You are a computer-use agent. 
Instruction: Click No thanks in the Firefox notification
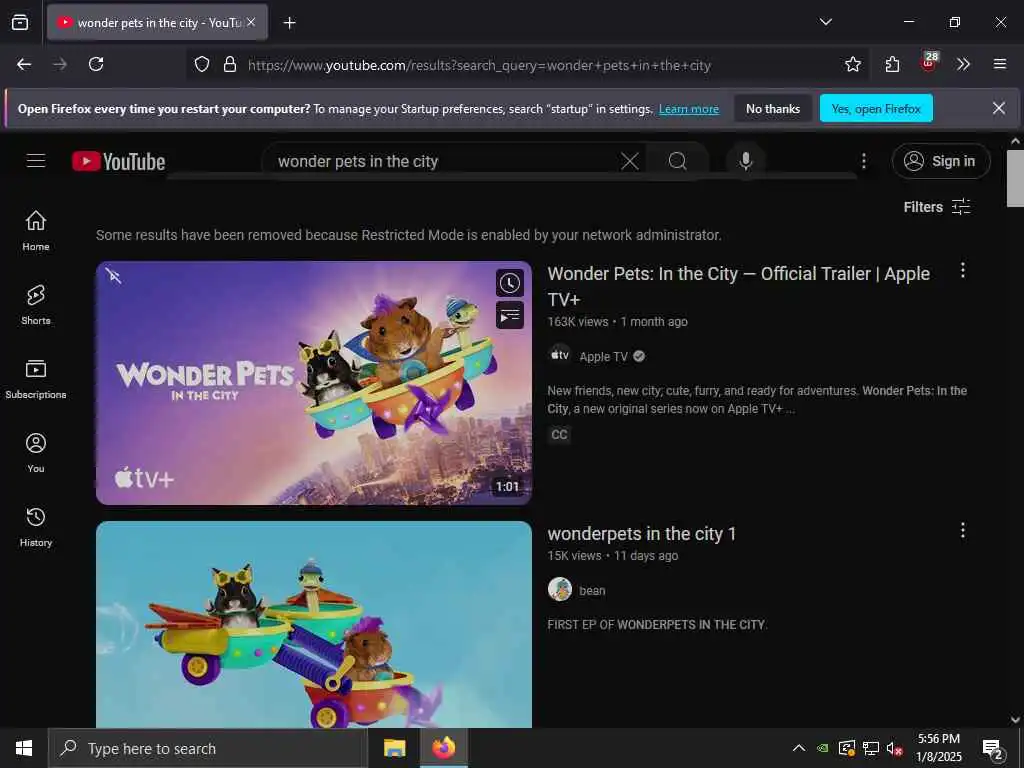[773, 109]
